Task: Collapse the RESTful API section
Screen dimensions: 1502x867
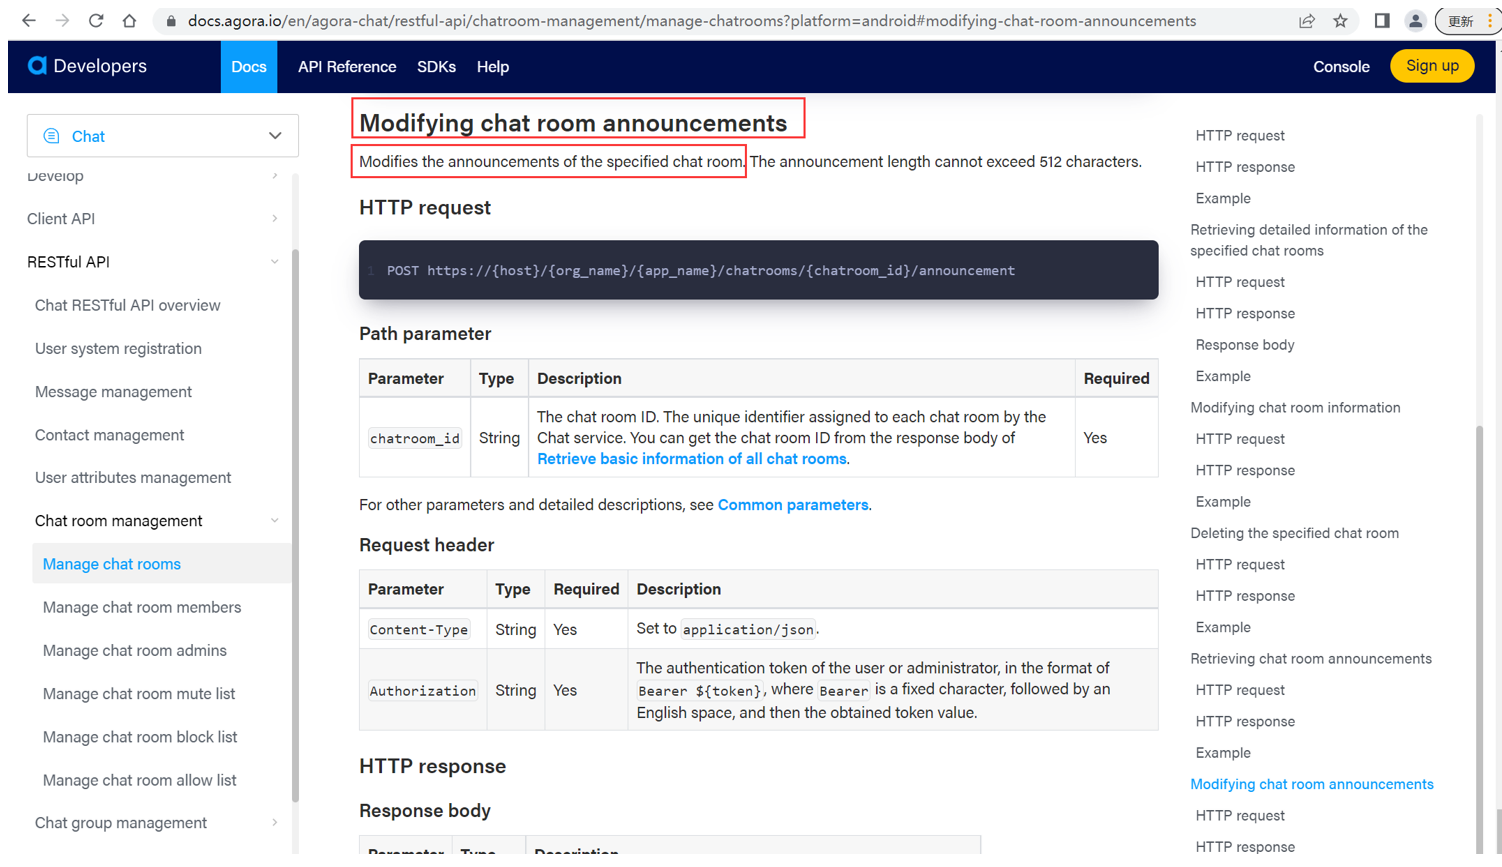Action: click(x=275, y=261)
